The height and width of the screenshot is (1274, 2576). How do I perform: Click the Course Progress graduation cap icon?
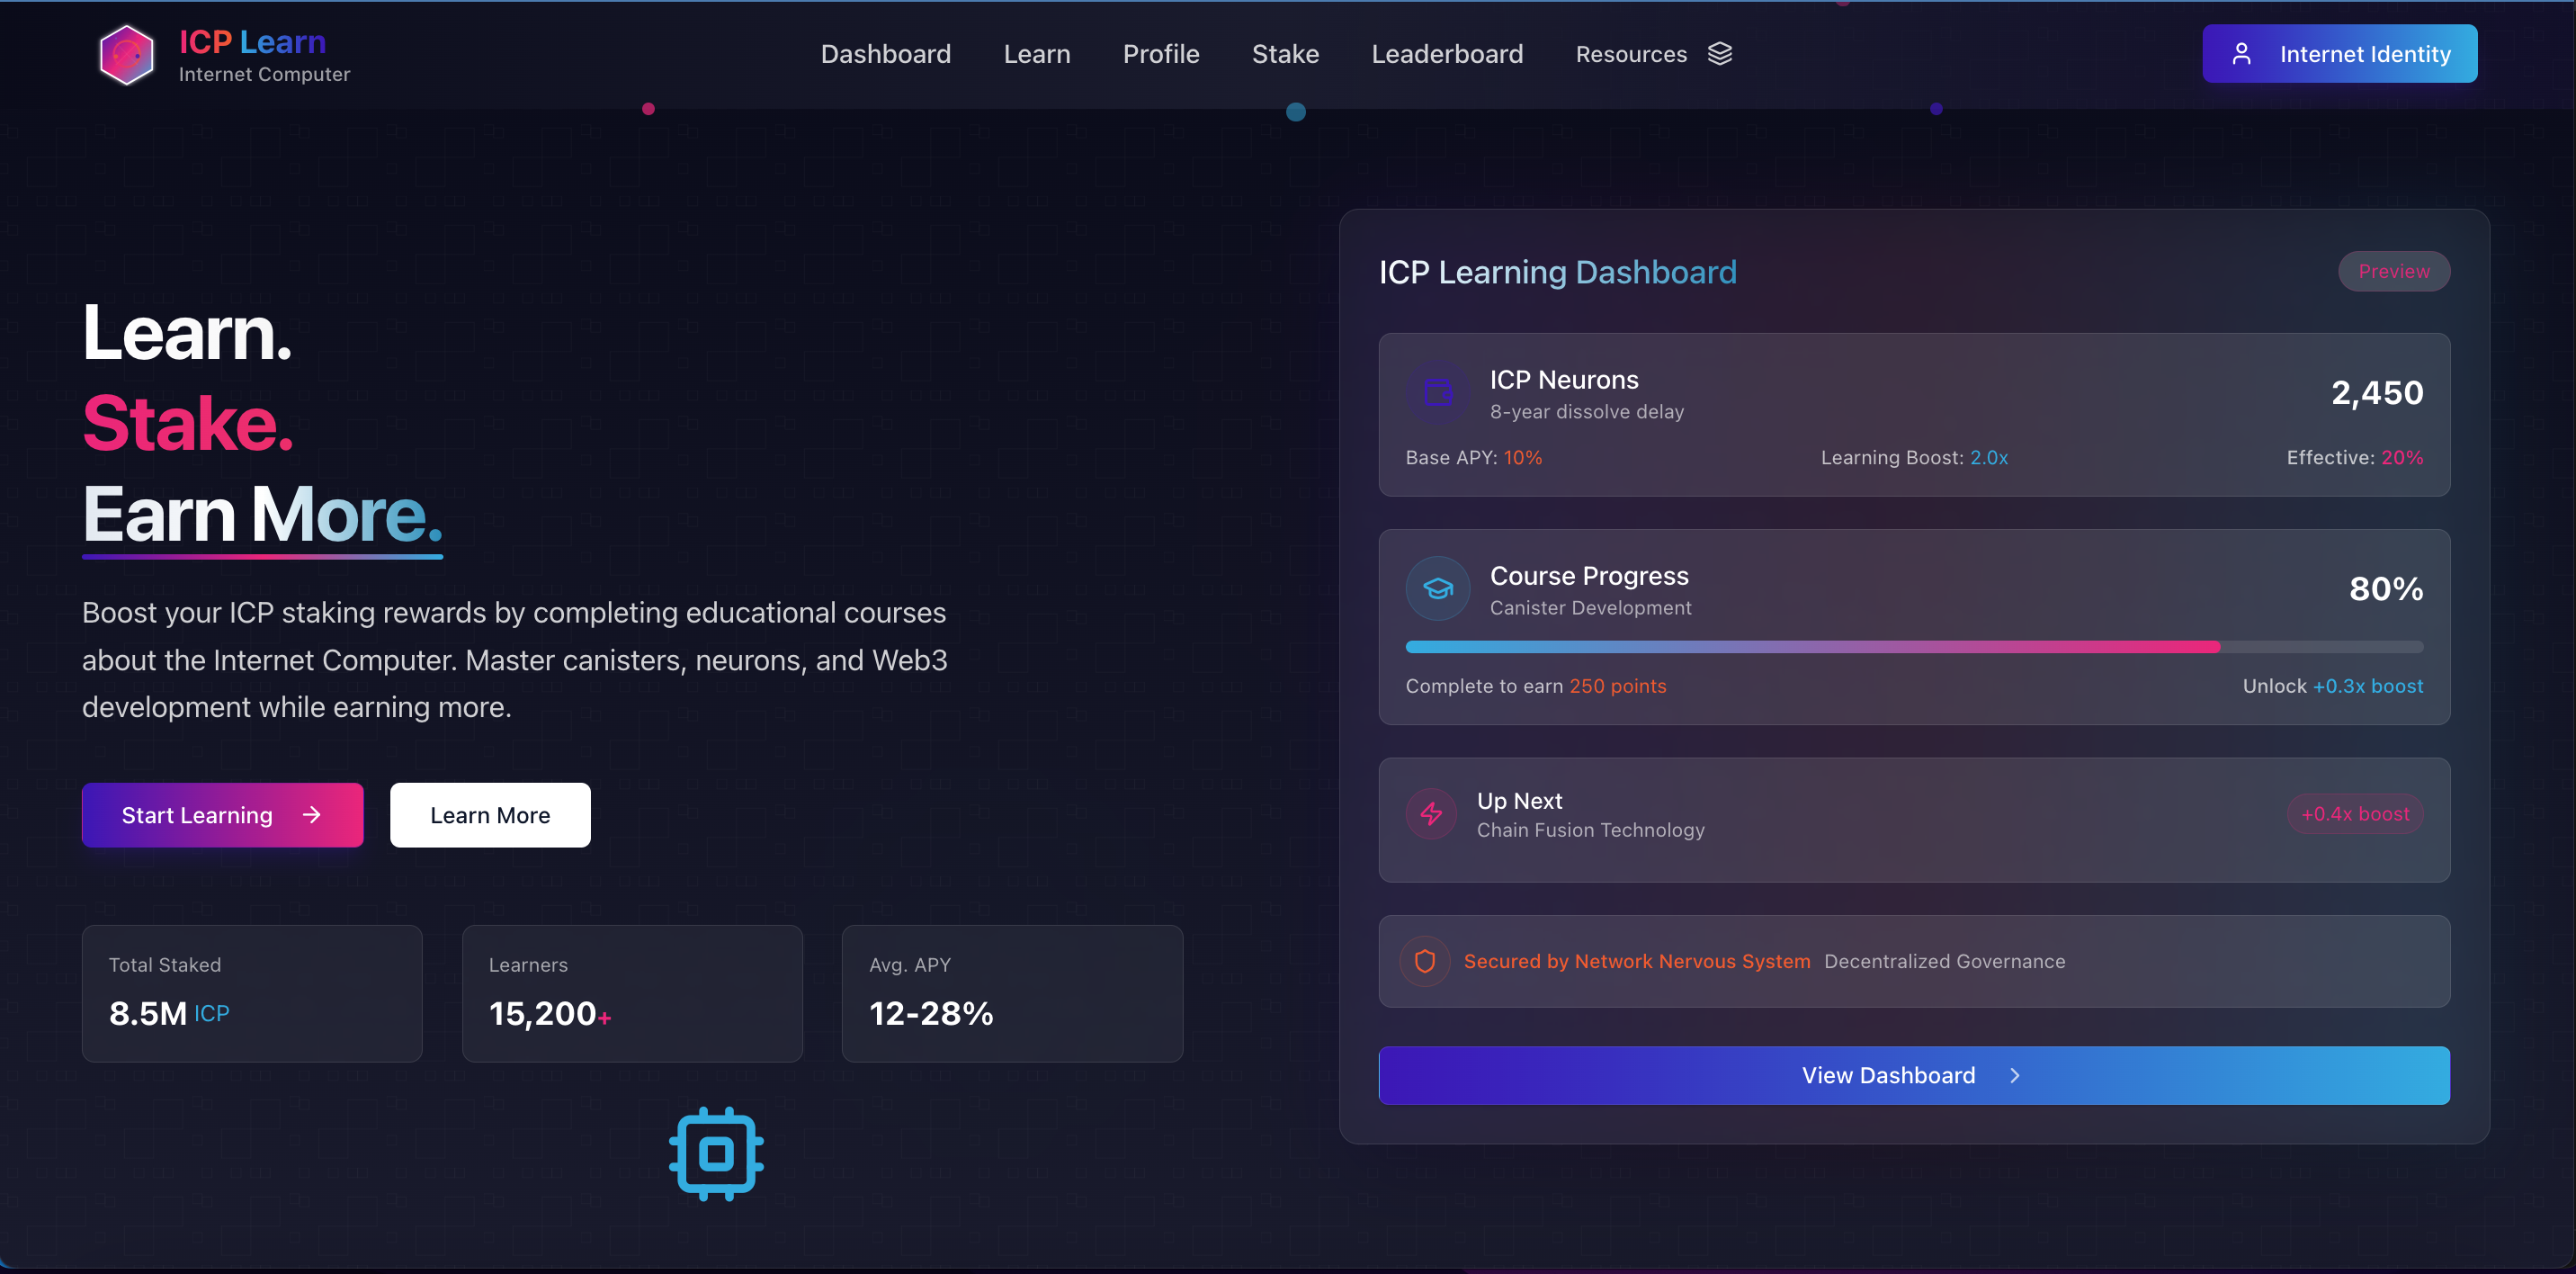pyautogui.click(x=1437, y=588)
